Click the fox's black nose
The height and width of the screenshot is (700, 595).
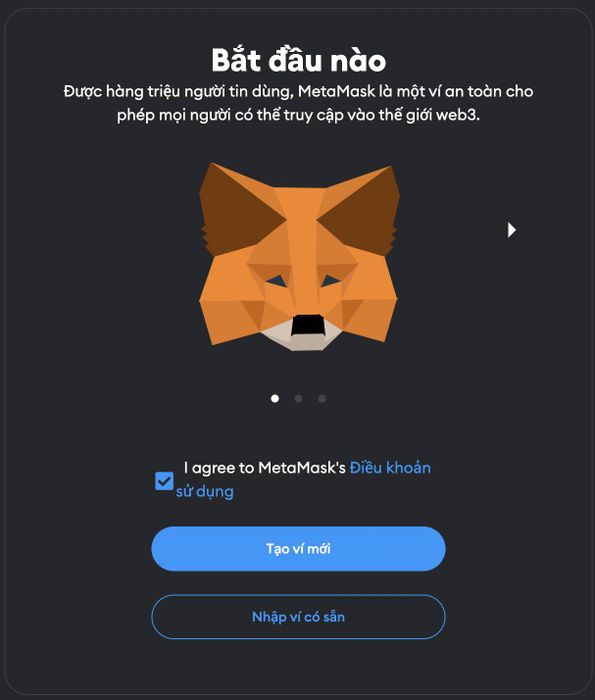307,325
